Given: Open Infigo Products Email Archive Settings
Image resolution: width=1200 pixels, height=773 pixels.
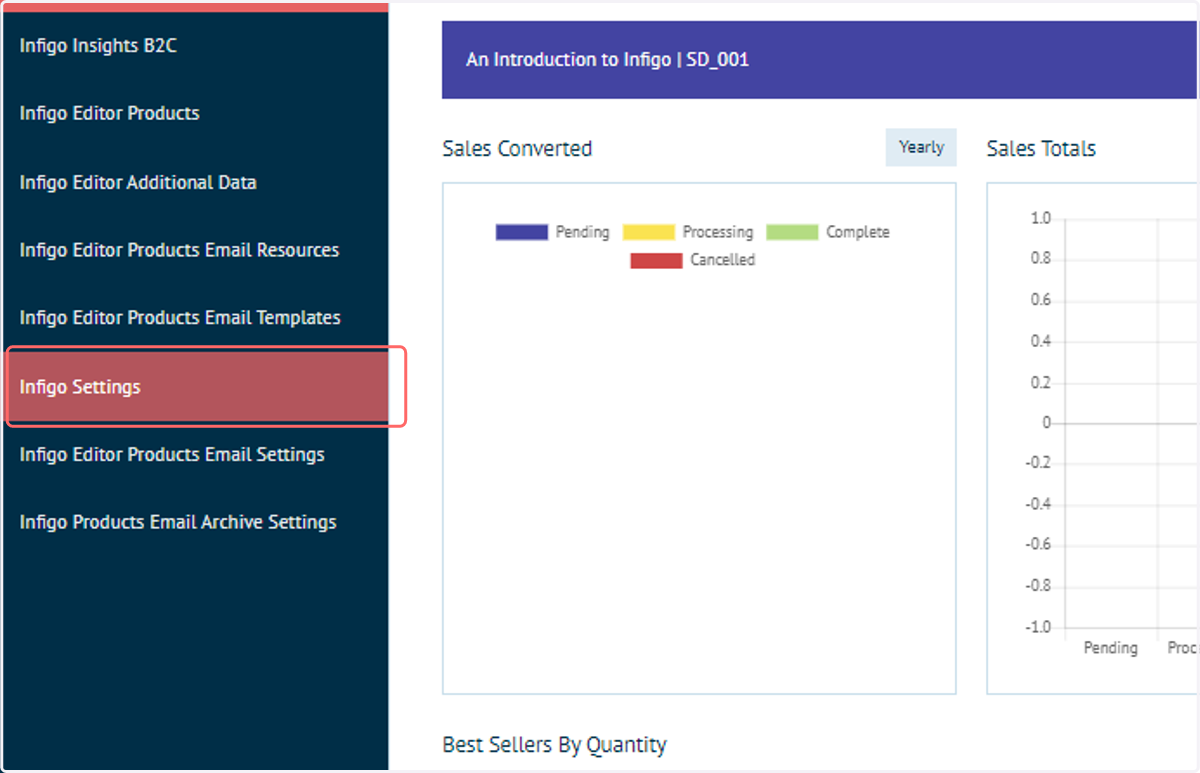Looking at the screenshot, I should tap(178, 522).
